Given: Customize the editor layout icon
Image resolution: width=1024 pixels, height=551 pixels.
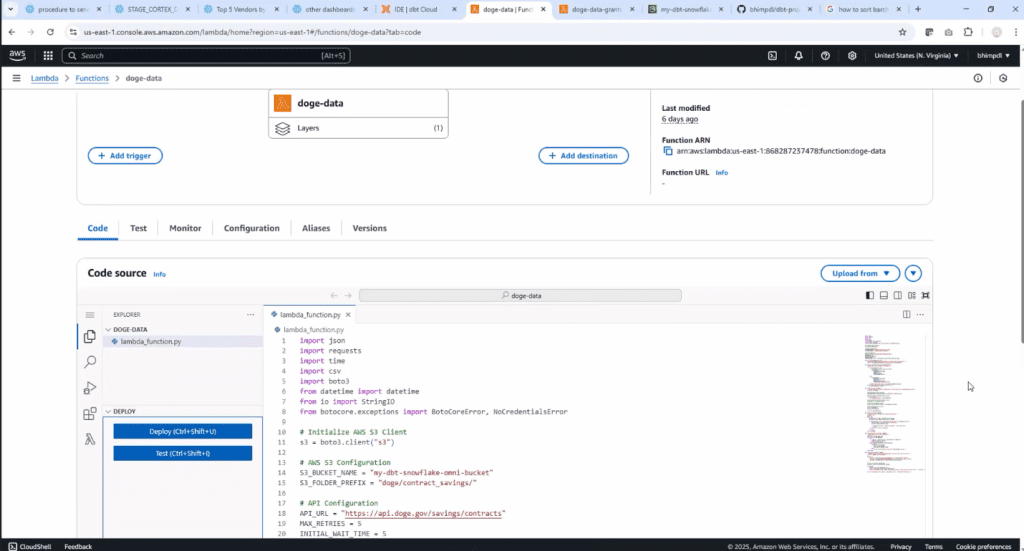Looking at the screenshot, I should pyautogui.click(x=912, y=295).
